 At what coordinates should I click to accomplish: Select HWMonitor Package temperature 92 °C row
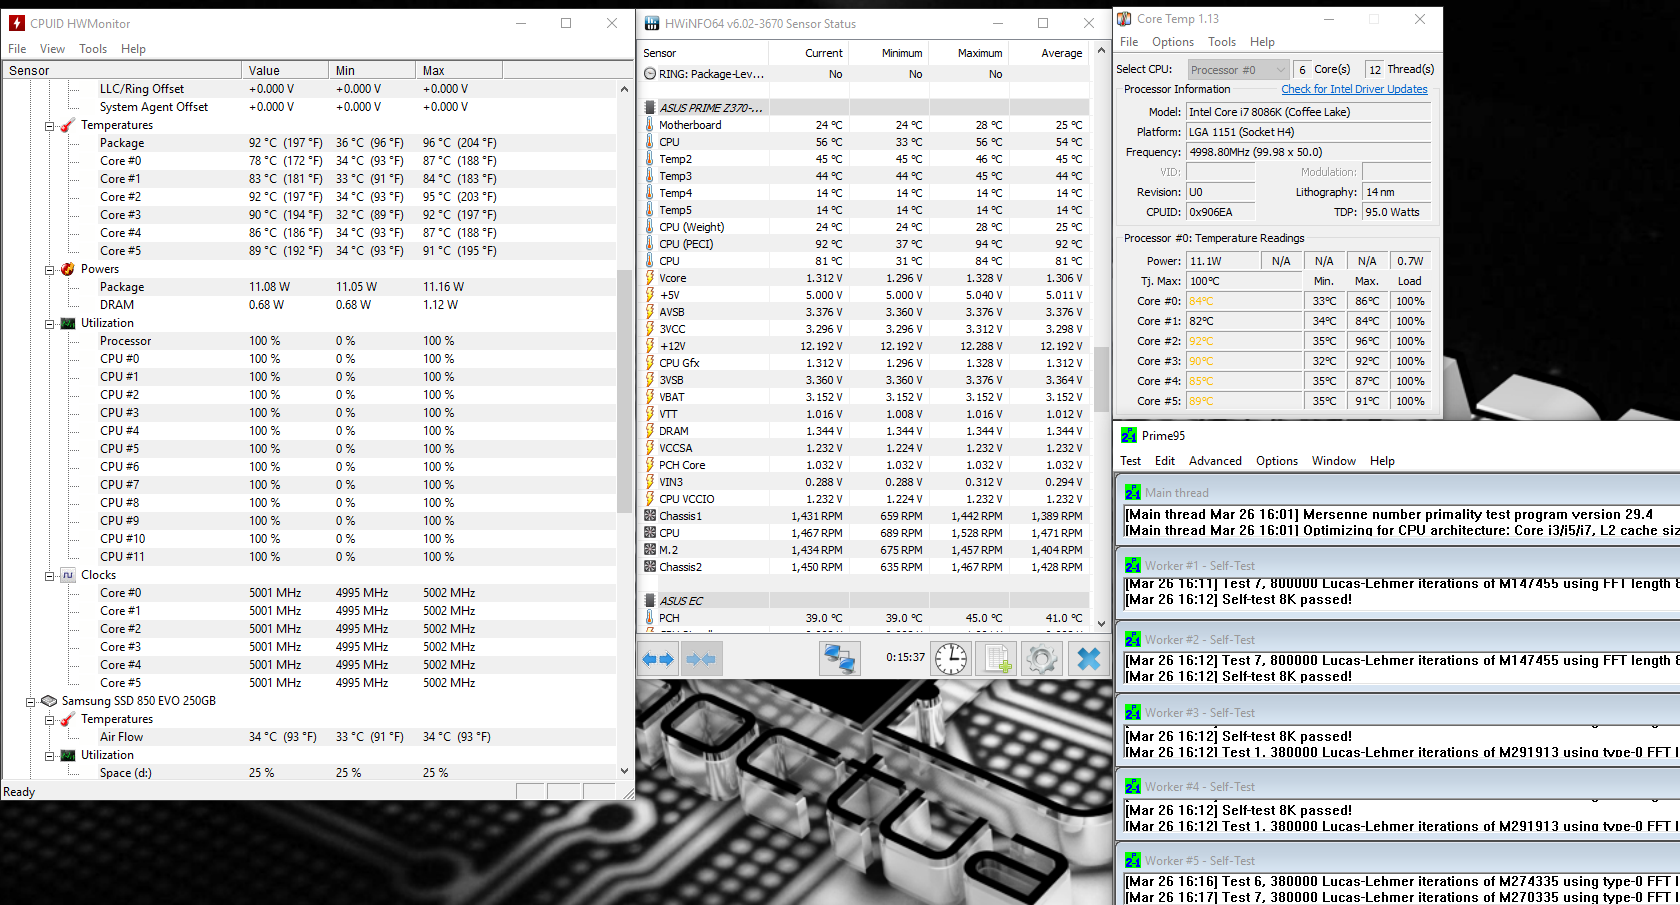pyautogui.click(x=310, y=143)
